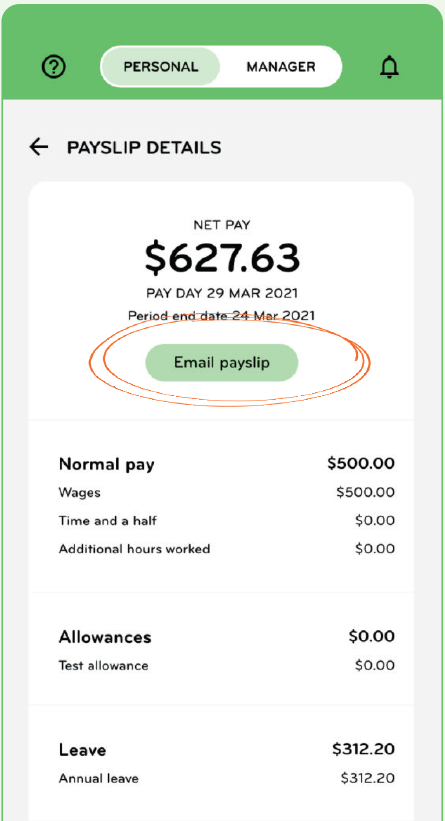445x821 pixels.
Task: Select the Normal pay total $500.00
Action: tap(361, 463)
